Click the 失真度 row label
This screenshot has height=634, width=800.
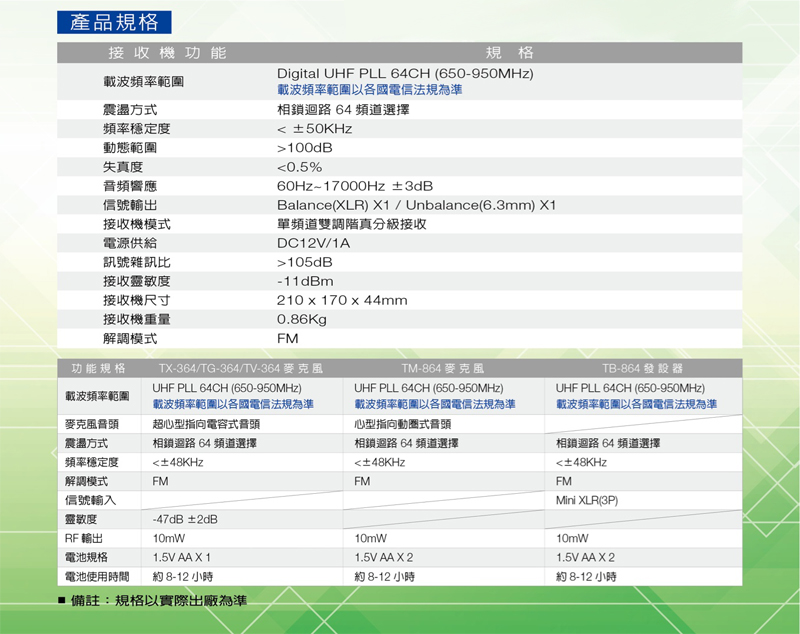pos(123,167)
